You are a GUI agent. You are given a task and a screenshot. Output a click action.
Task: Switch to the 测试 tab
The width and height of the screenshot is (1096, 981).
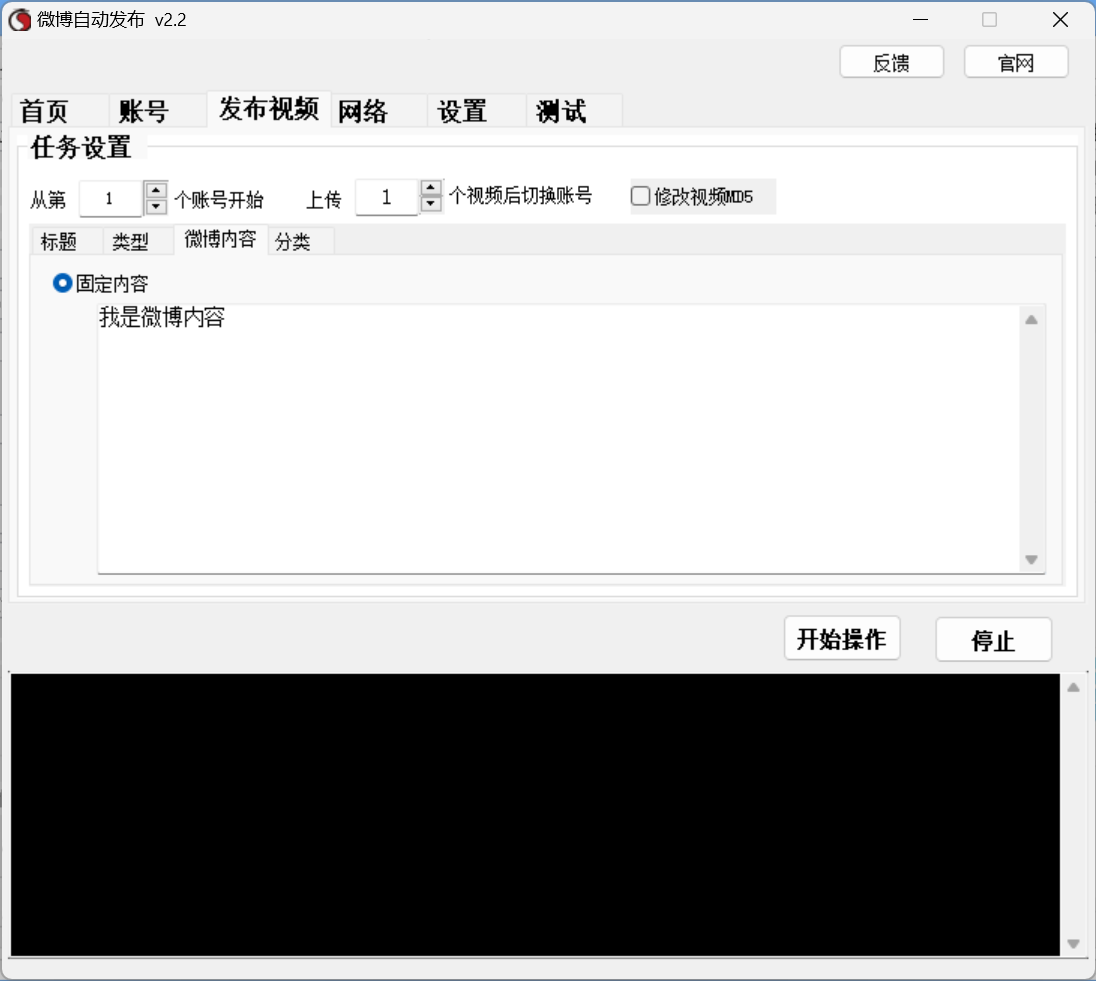coord(561,111)
